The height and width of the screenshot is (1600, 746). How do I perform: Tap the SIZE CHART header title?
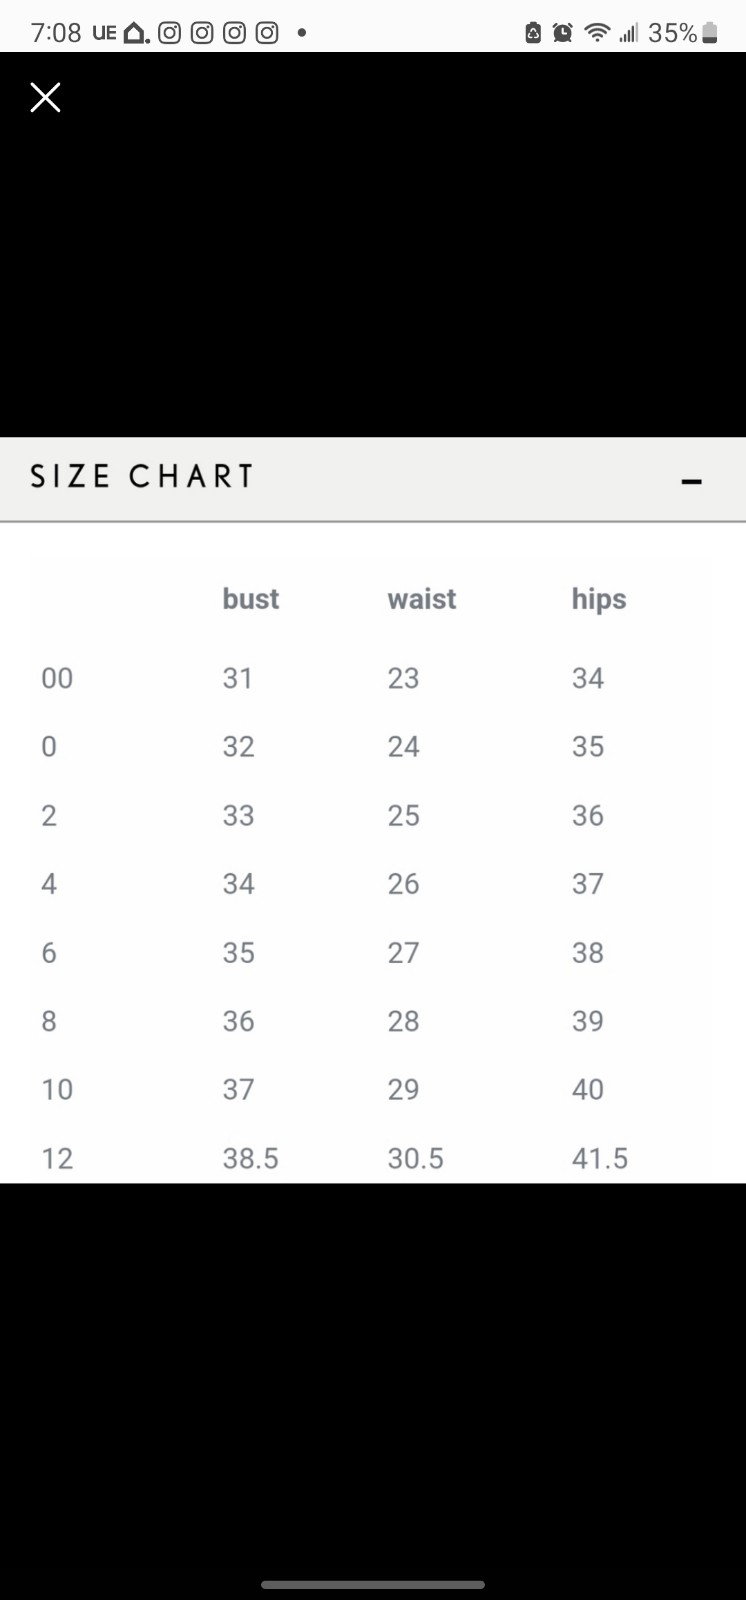tap(142, 476)
